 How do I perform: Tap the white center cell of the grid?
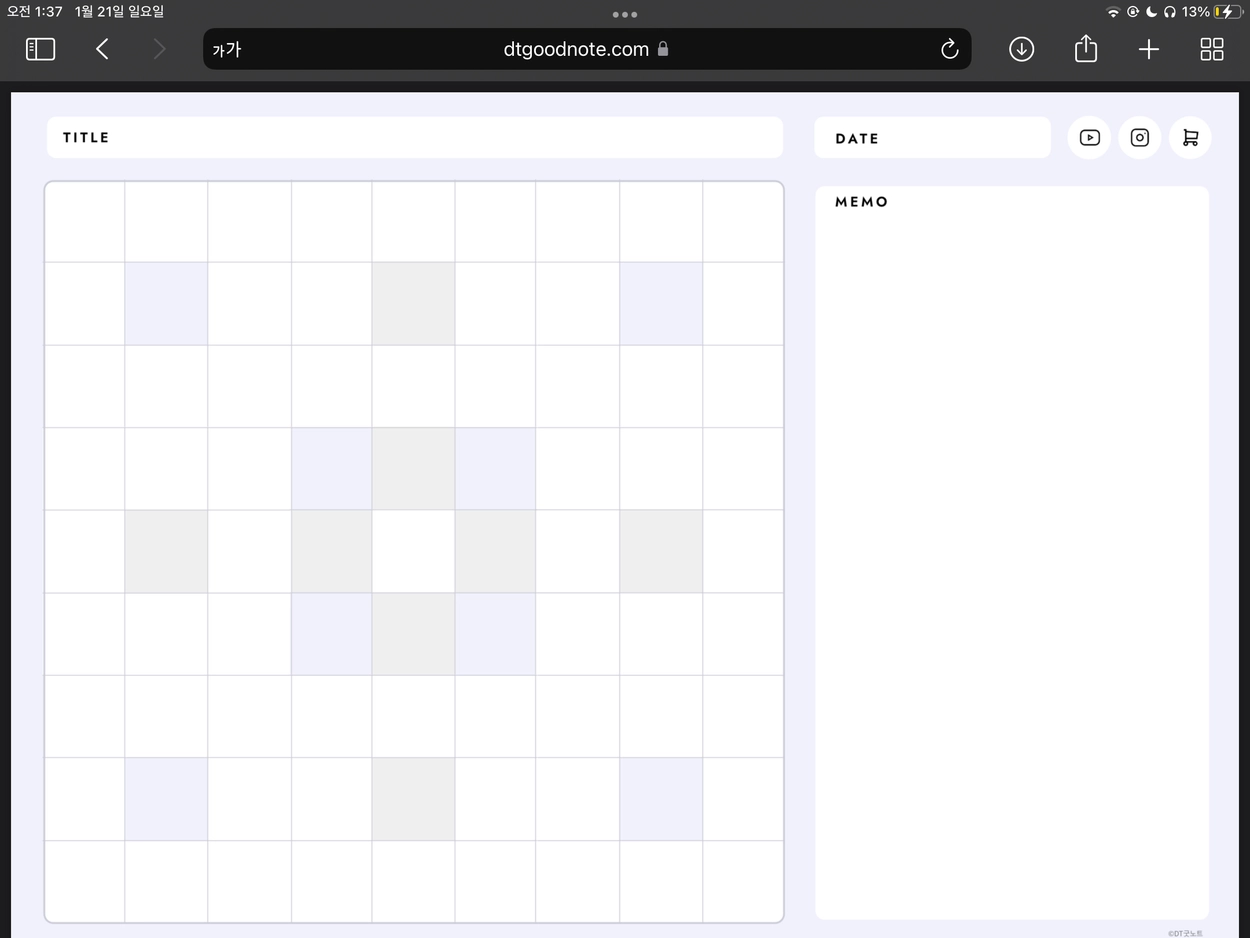[x=413, y=551]
